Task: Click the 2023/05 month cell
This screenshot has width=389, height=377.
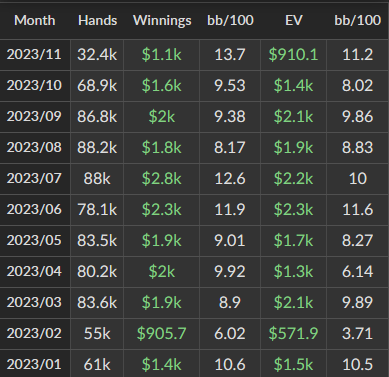Action: tap(34, 241)
